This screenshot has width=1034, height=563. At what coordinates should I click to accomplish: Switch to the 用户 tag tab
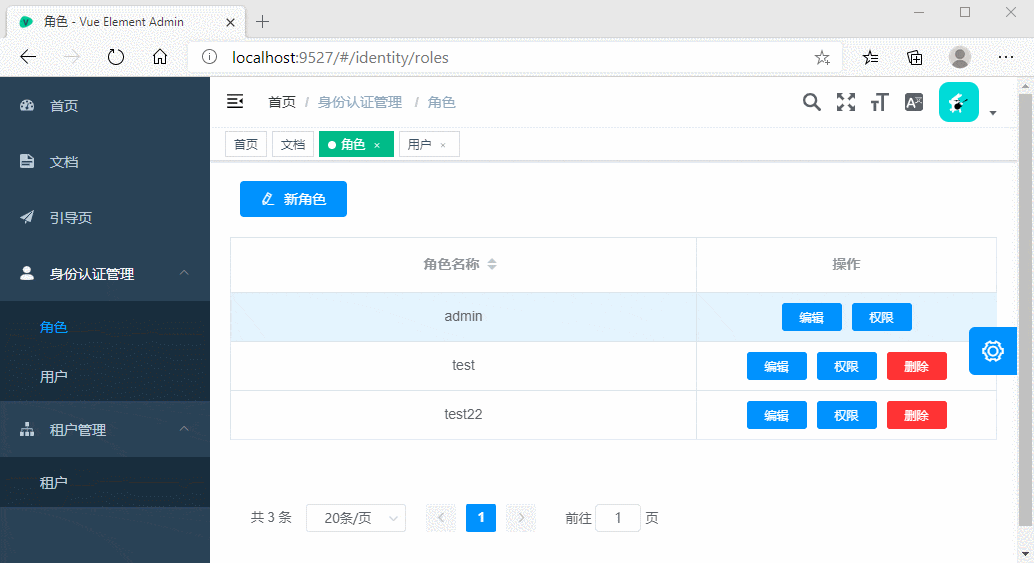[429, 144]
